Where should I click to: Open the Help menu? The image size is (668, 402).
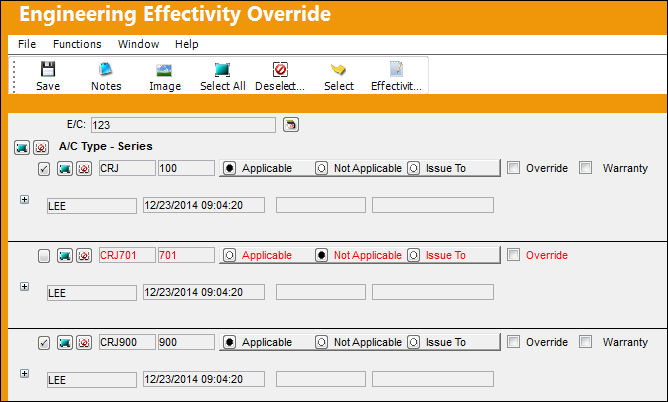pos(187,44)
